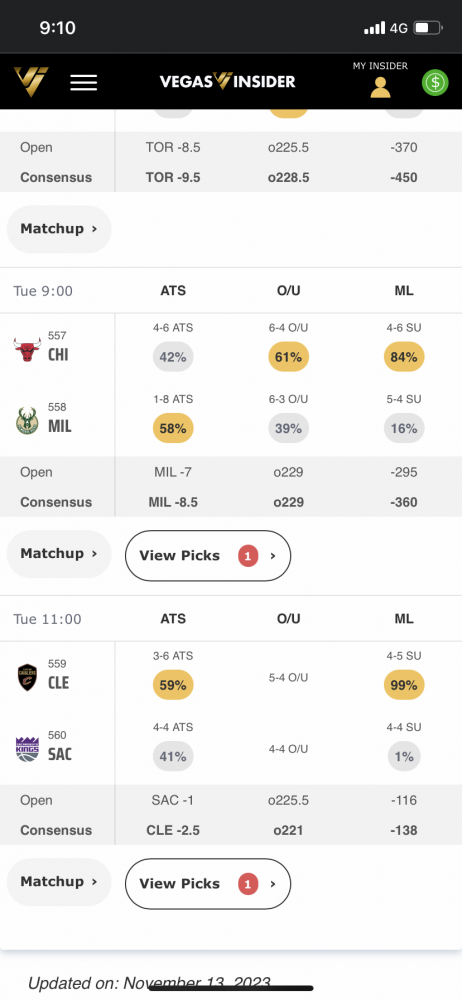Tap the Milwaukee Bucks team logo
The height and width of the screenshot is (1000, 462).
[x=27, y=421]
